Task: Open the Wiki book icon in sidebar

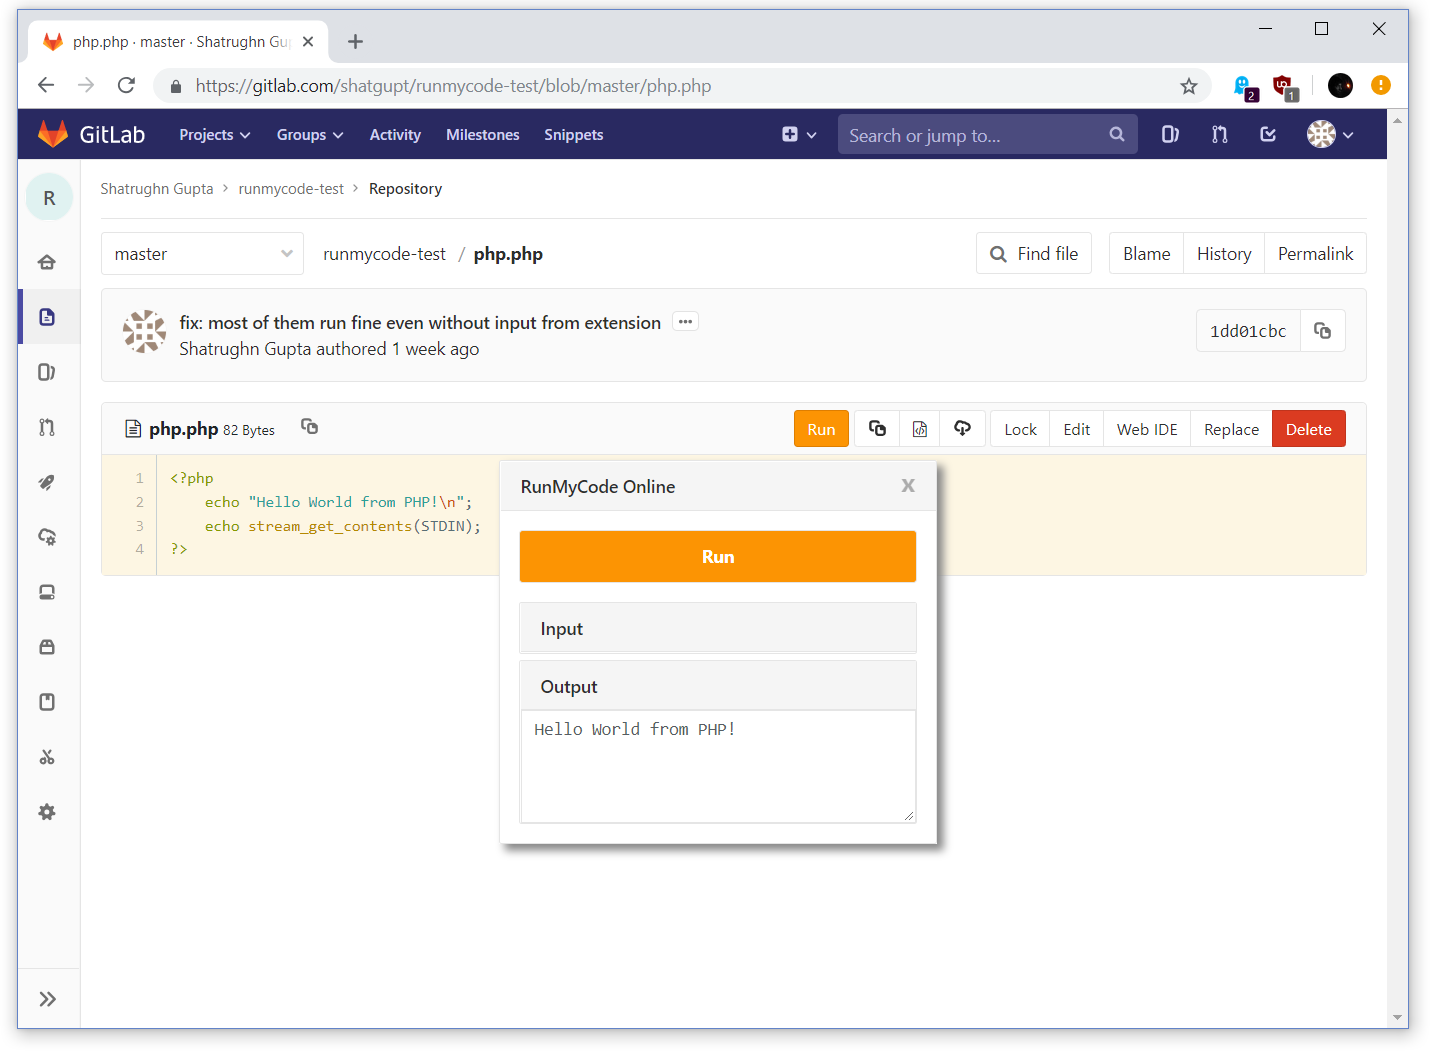Action: pyautogui.click(x=47, y=702)
